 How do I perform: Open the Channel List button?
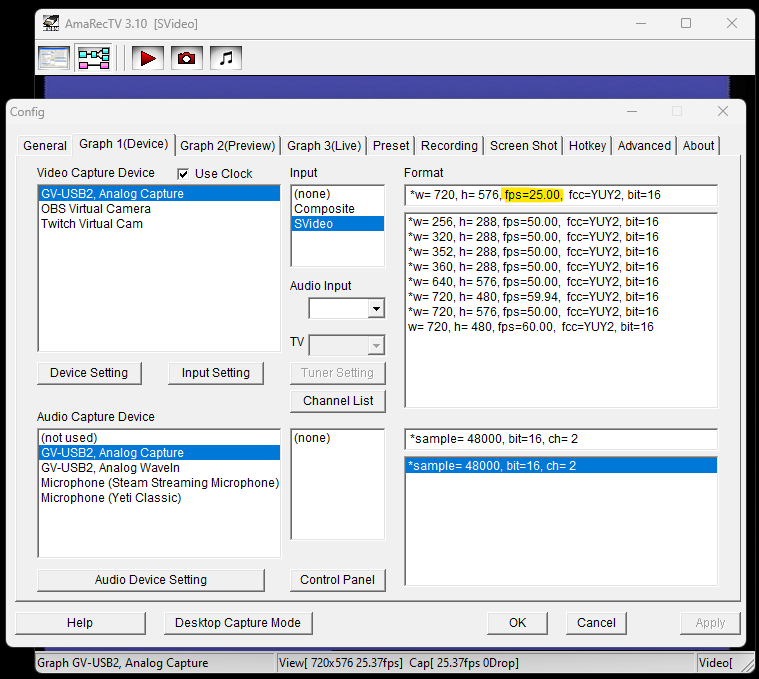click(x=338, y=401)
